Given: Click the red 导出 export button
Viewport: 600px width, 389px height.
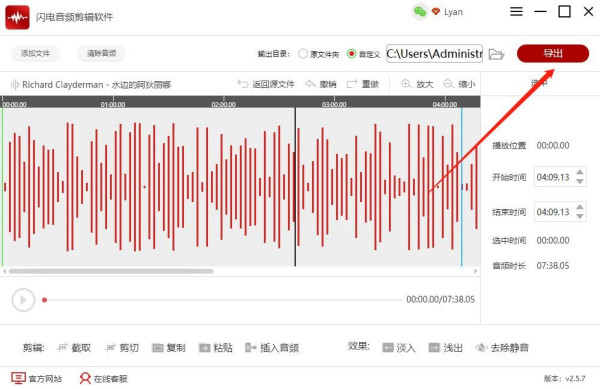Looking at the screenshot, I should tap(553, 53).
